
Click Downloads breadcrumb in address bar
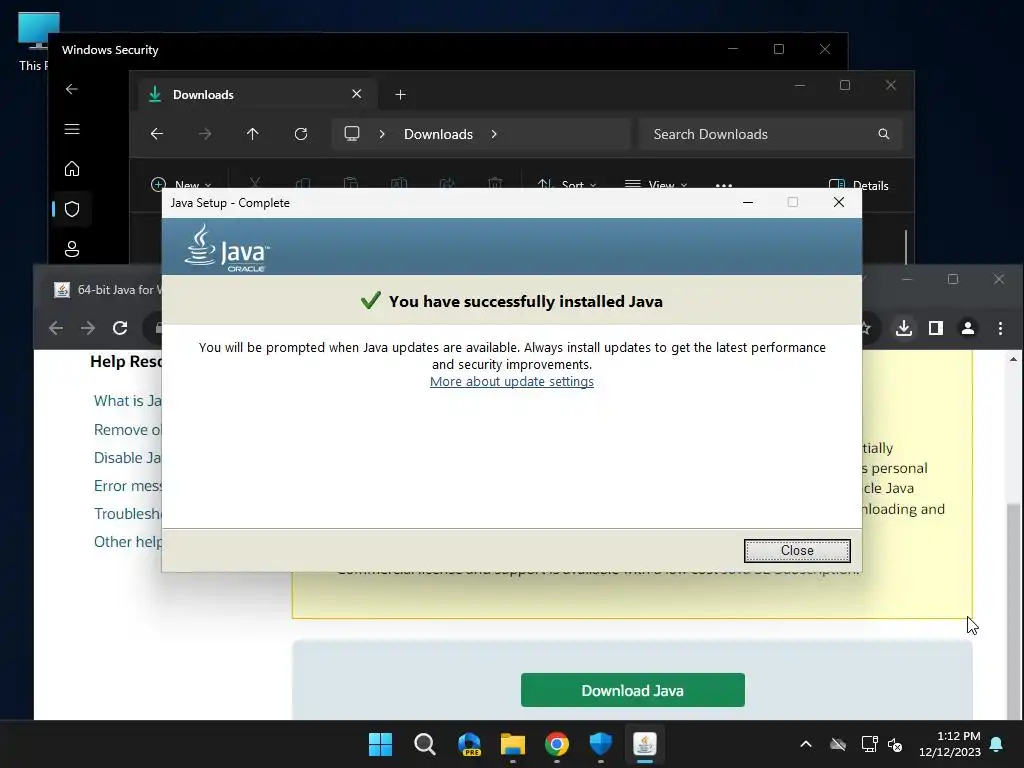pyautogui.click(x=438, y=134)
